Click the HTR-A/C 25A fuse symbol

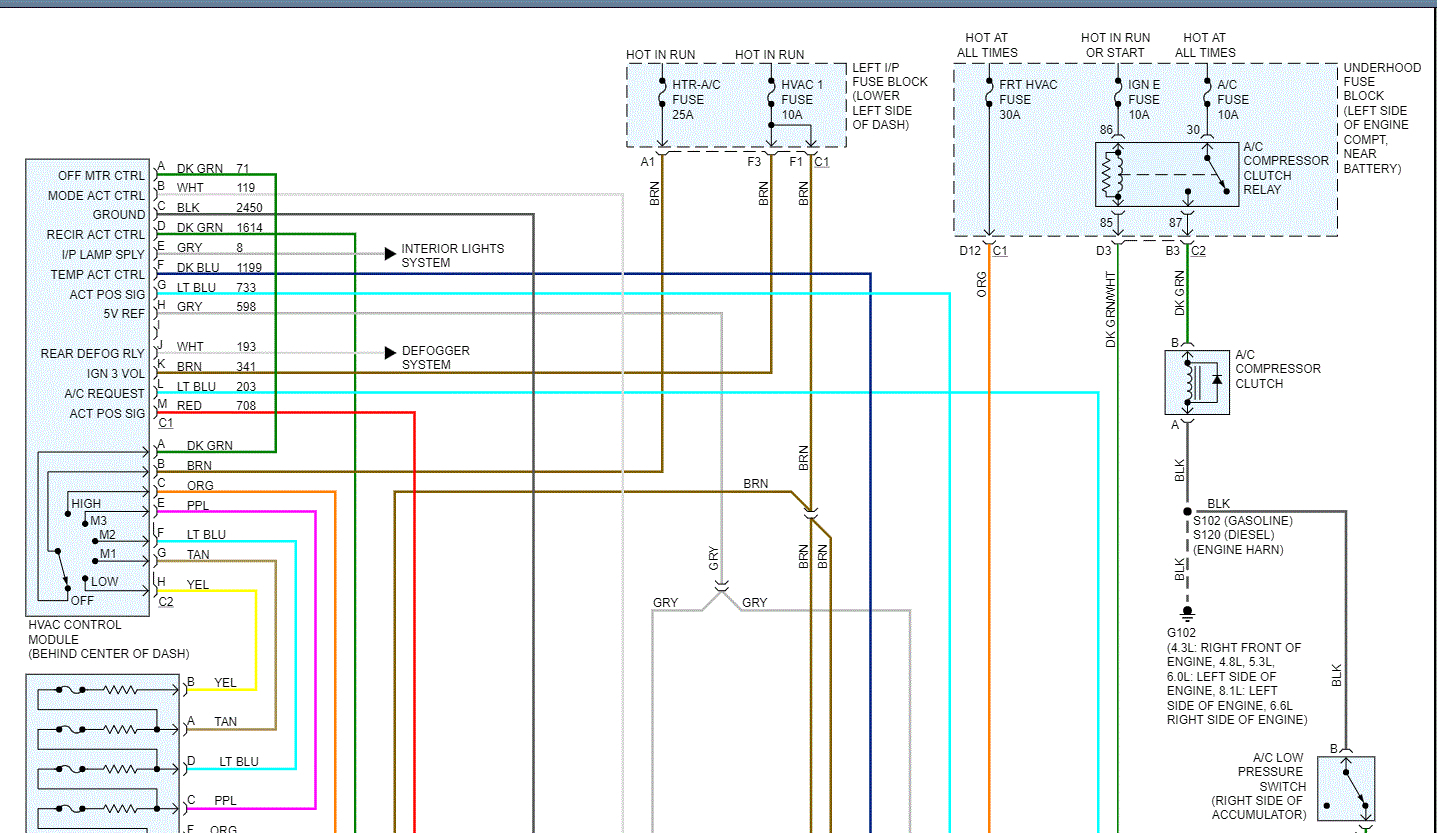[662, 96]
